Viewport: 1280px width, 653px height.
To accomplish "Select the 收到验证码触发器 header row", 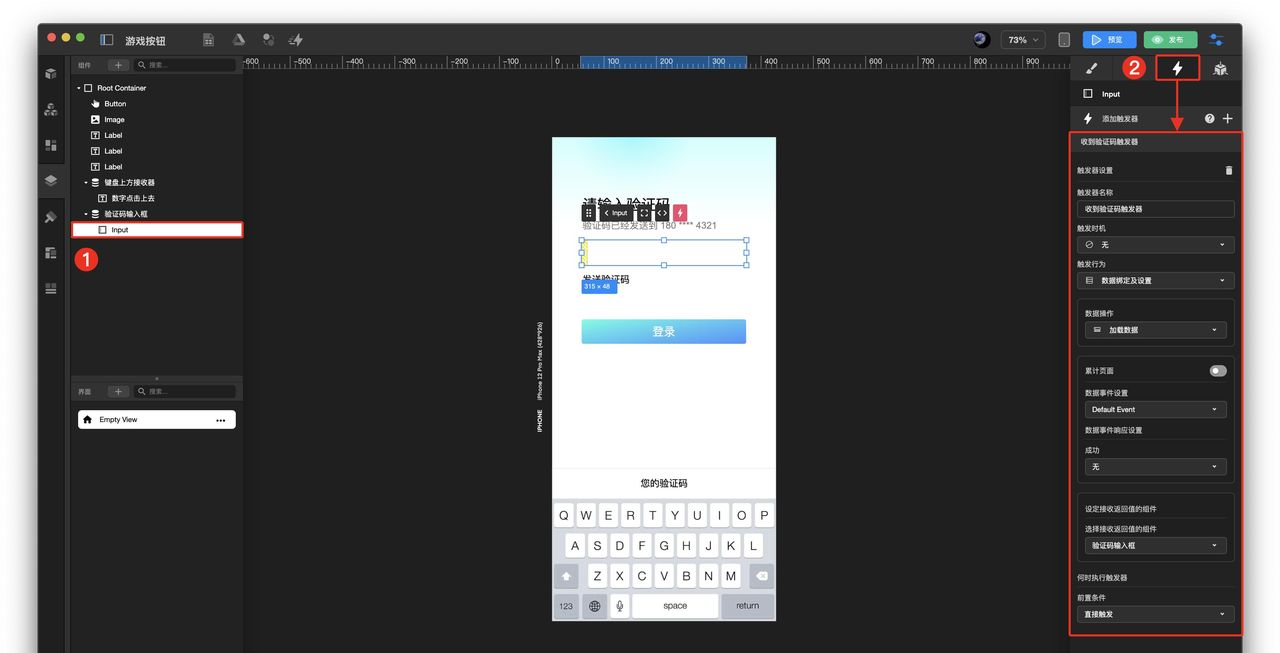I will pos(1156,142).
